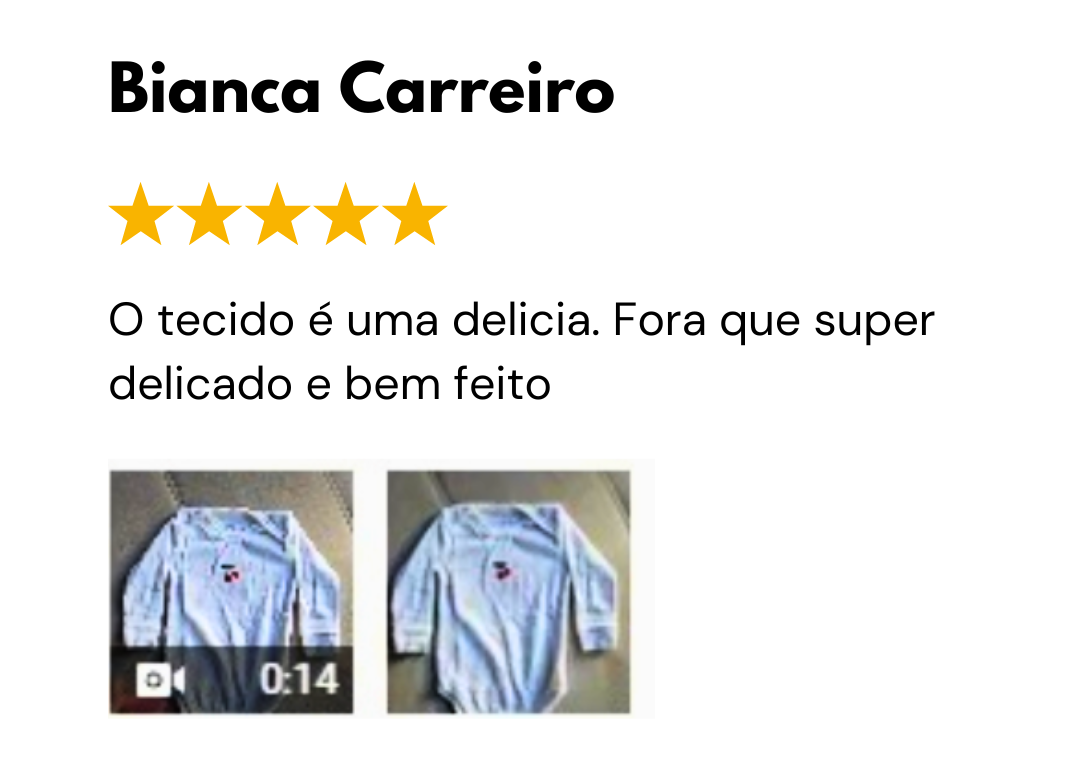Click the phrase 'Fora que super' in review

pyautogui.click(x=773, y=322)
